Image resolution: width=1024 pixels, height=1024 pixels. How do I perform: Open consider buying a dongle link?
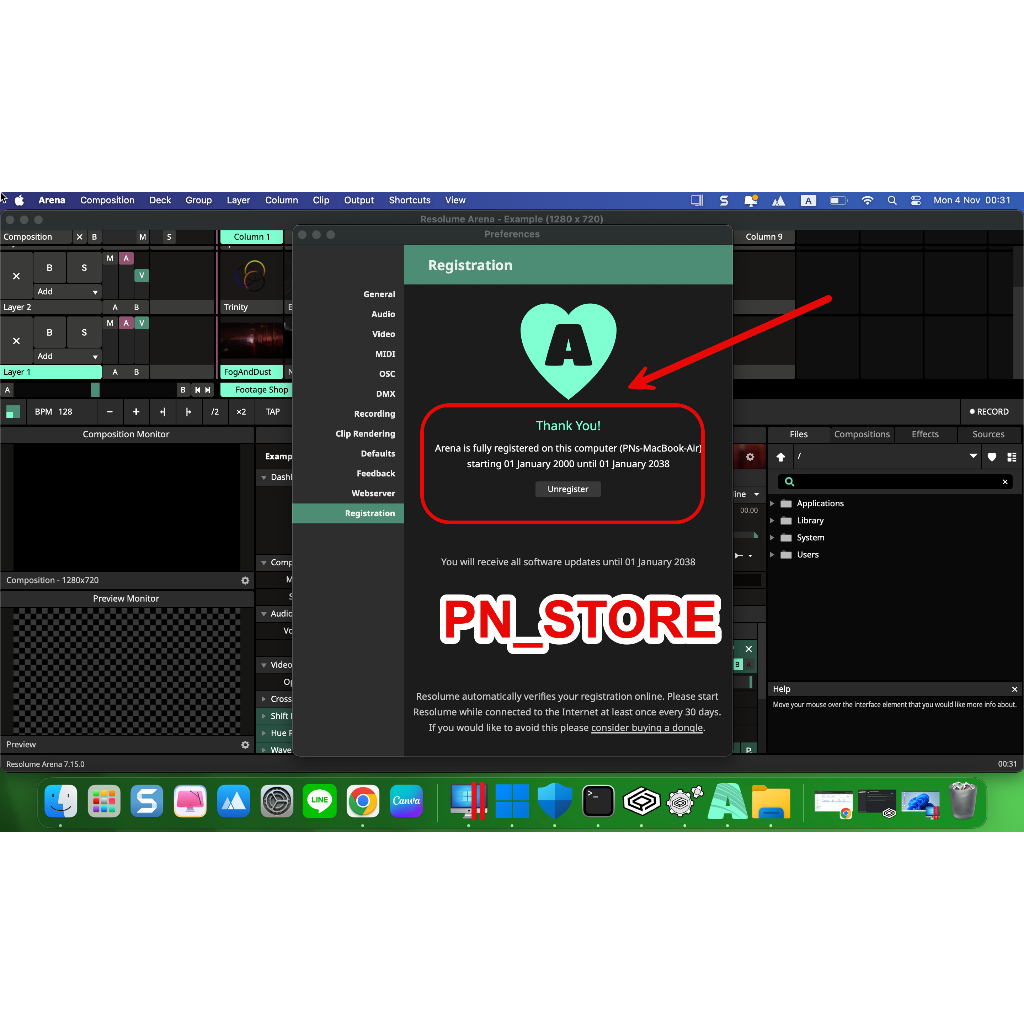(x=647, y=728)
